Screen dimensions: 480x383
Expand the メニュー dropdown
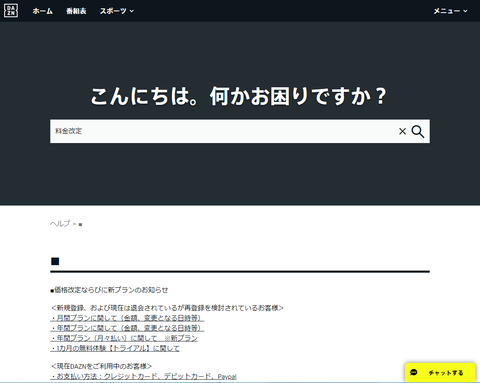(x=450, y=11)
